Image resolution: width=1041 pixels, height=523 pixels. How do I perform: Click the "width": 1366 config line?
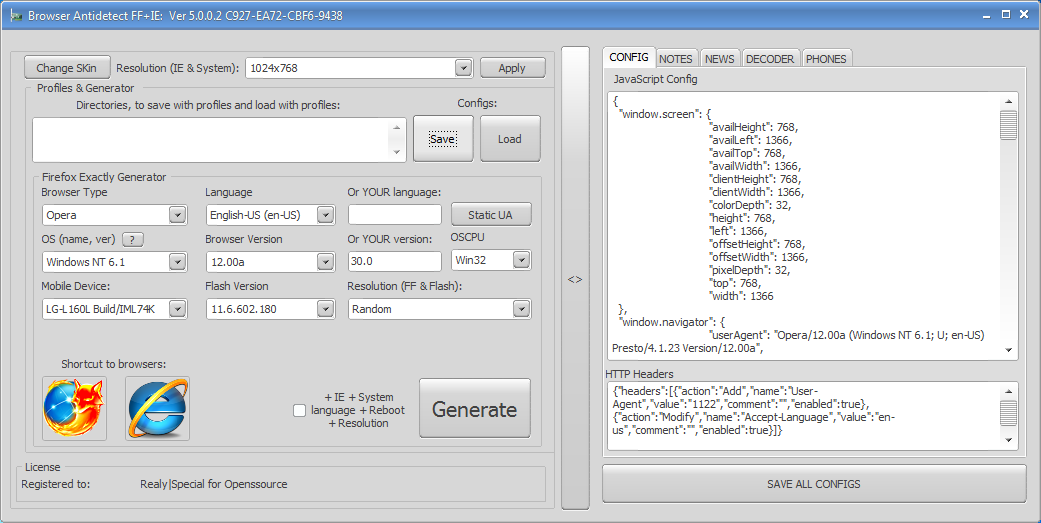tap(742, 296)
